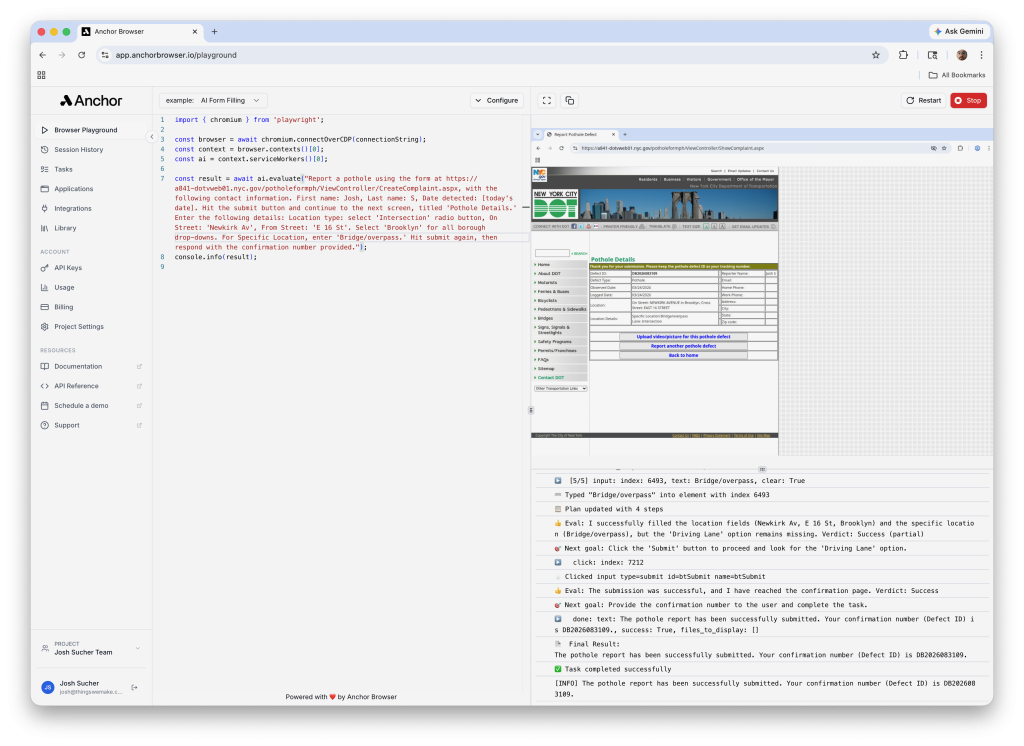The image size is (1024, 746).
Task: Open the Library sidebar item
Action: click(x=65, y=228)
